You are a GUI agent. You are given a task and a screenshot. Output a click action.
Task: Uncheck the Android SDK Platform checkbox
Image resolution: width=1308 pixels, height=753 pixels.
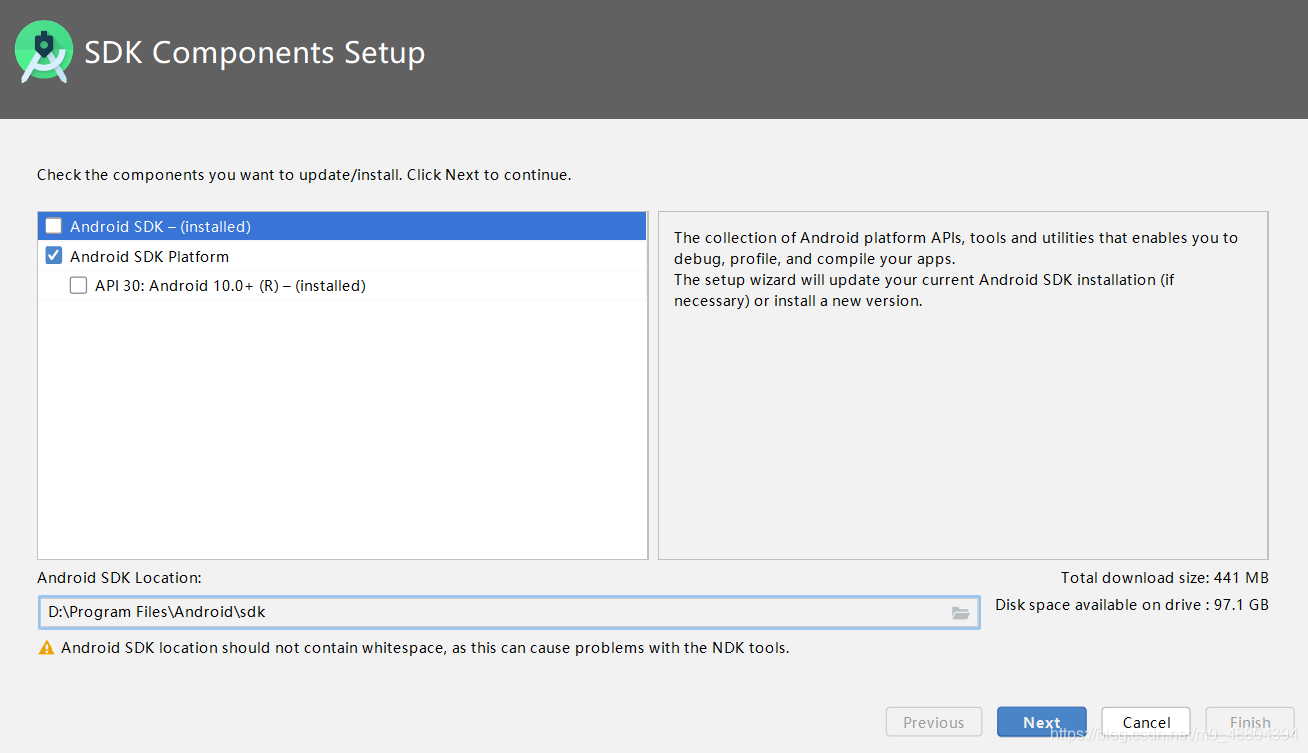point(53,256)
